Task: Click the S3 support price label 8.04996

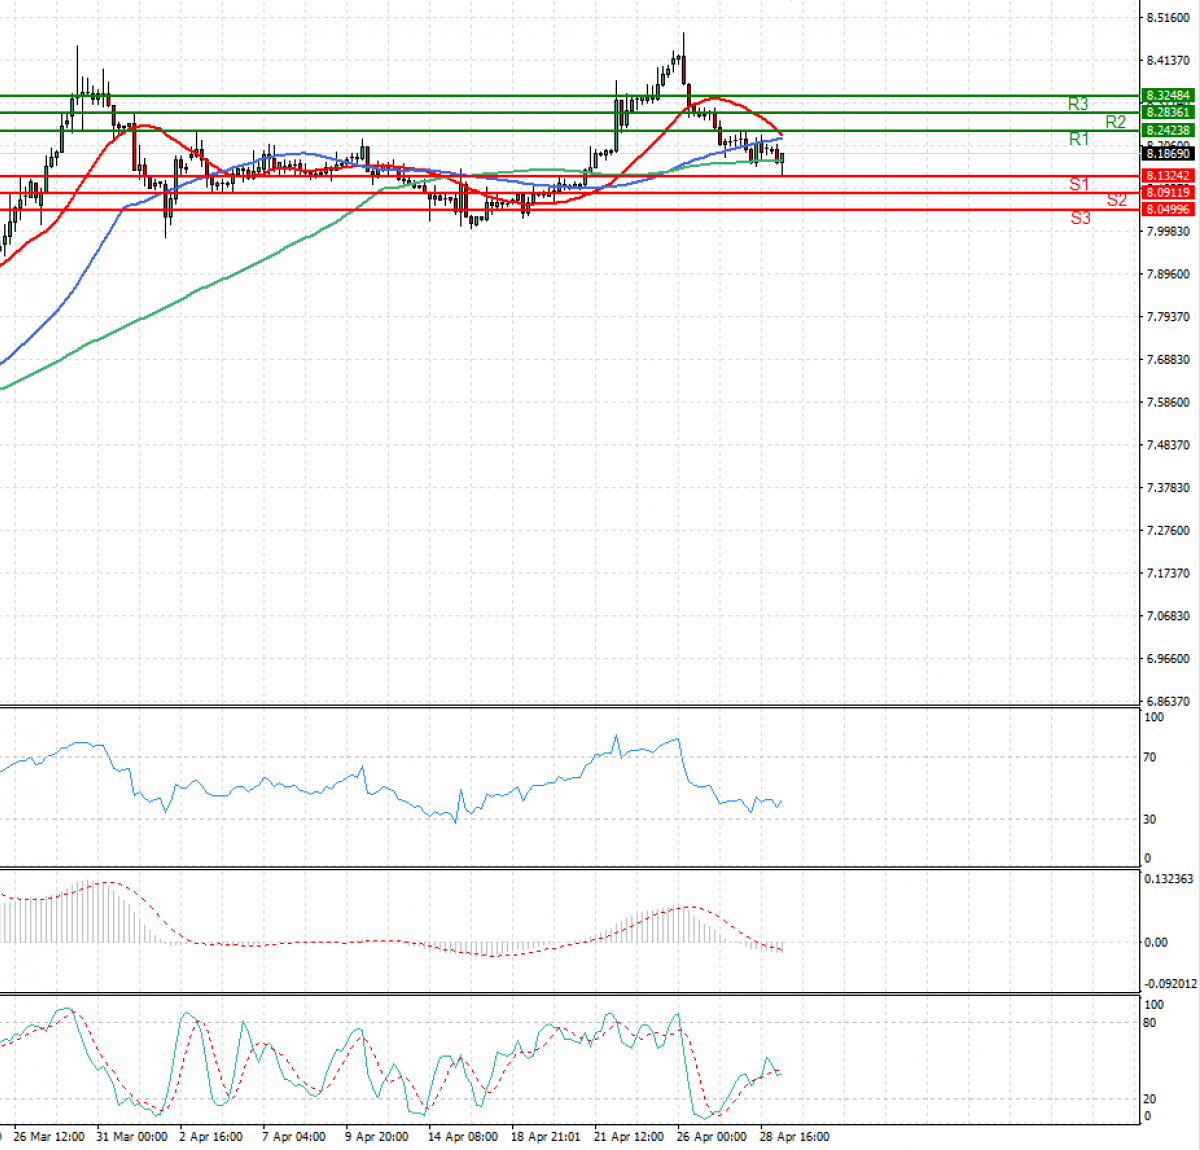Action: [x=1167, y=210]
